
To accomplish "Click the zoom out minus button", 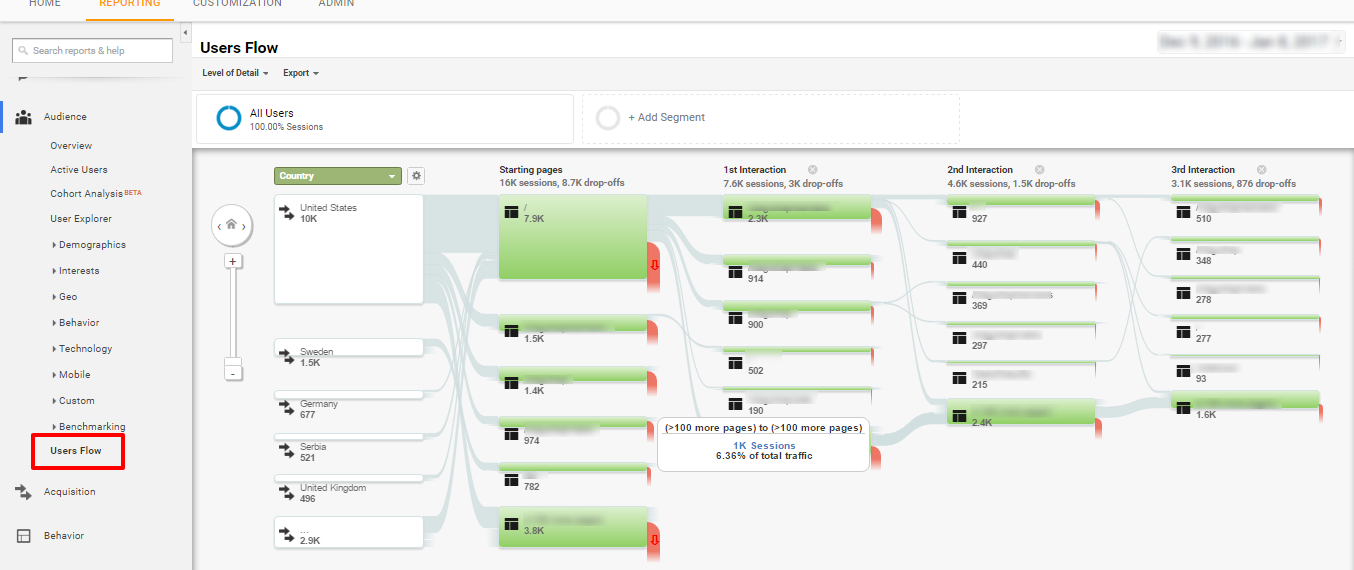I will point(233,372).
